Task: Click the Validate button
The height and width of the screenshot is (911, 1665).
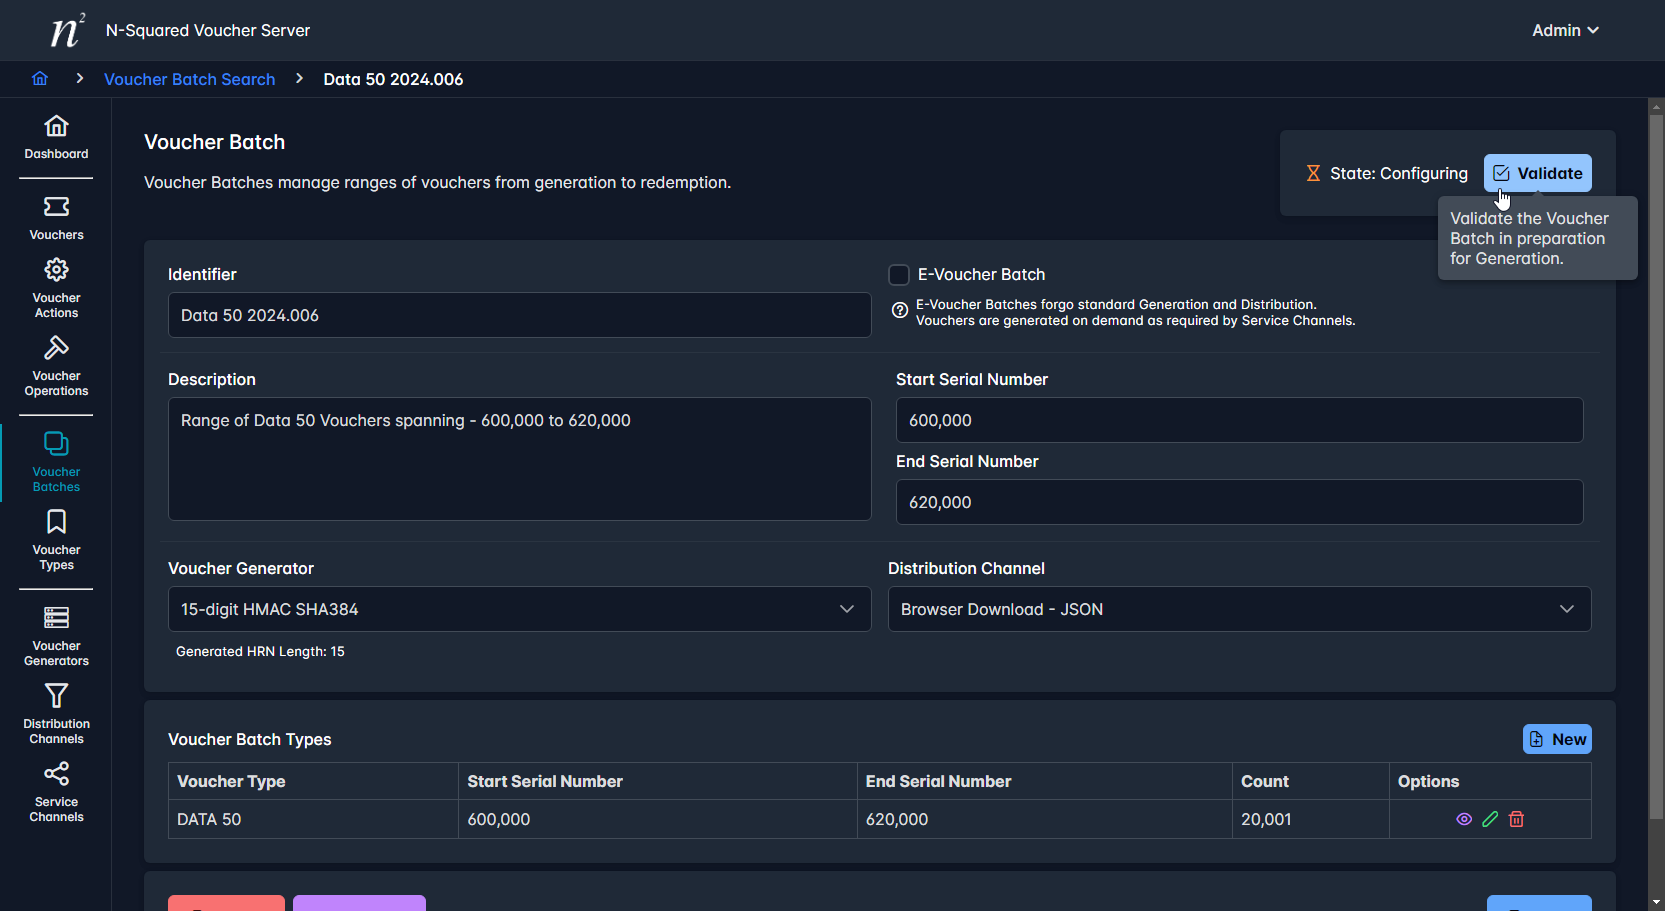Action: [x=1537, y=173]
